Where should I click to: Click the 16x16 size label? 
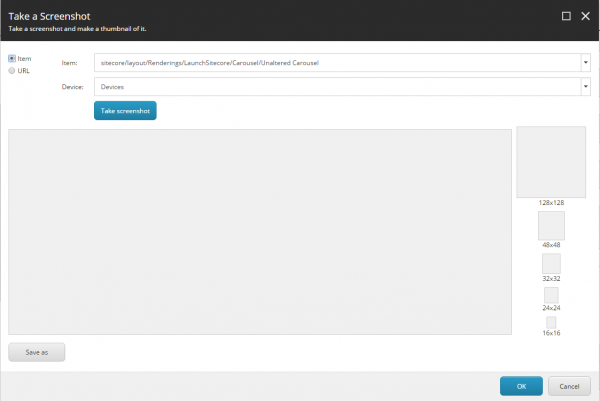[551, 333]
